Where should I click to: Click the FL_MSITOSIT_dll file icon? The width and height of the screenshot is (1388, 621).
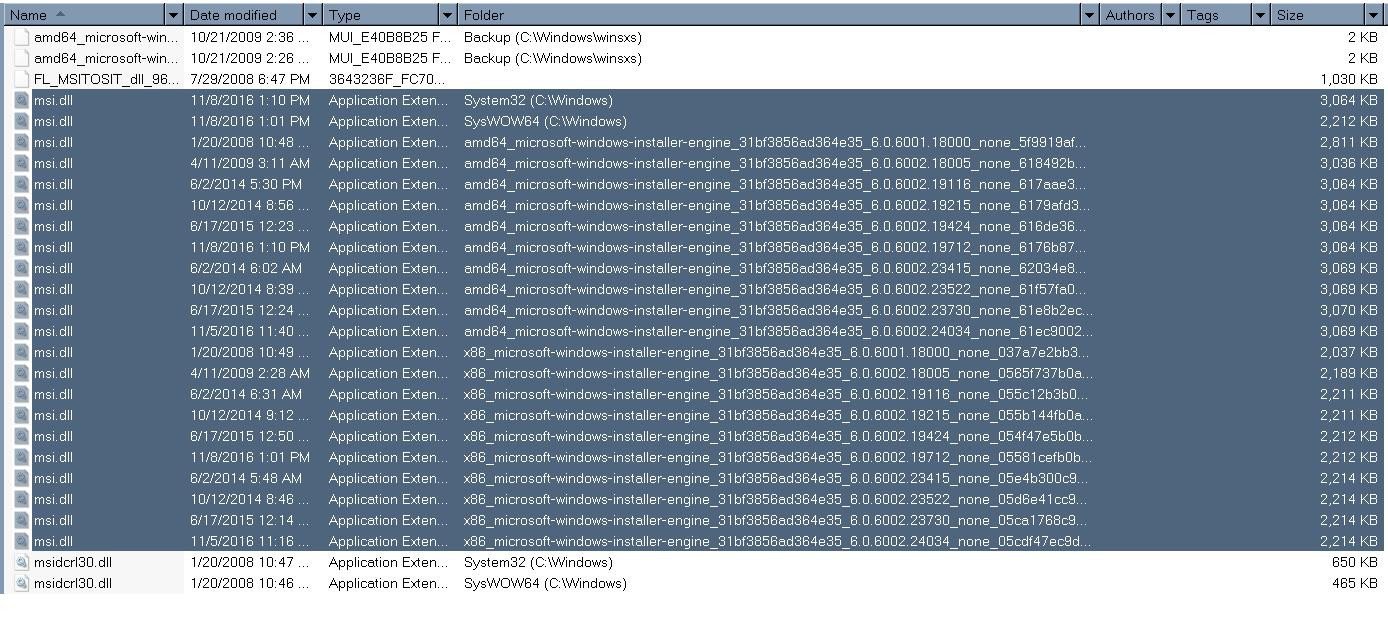(21, 79)
